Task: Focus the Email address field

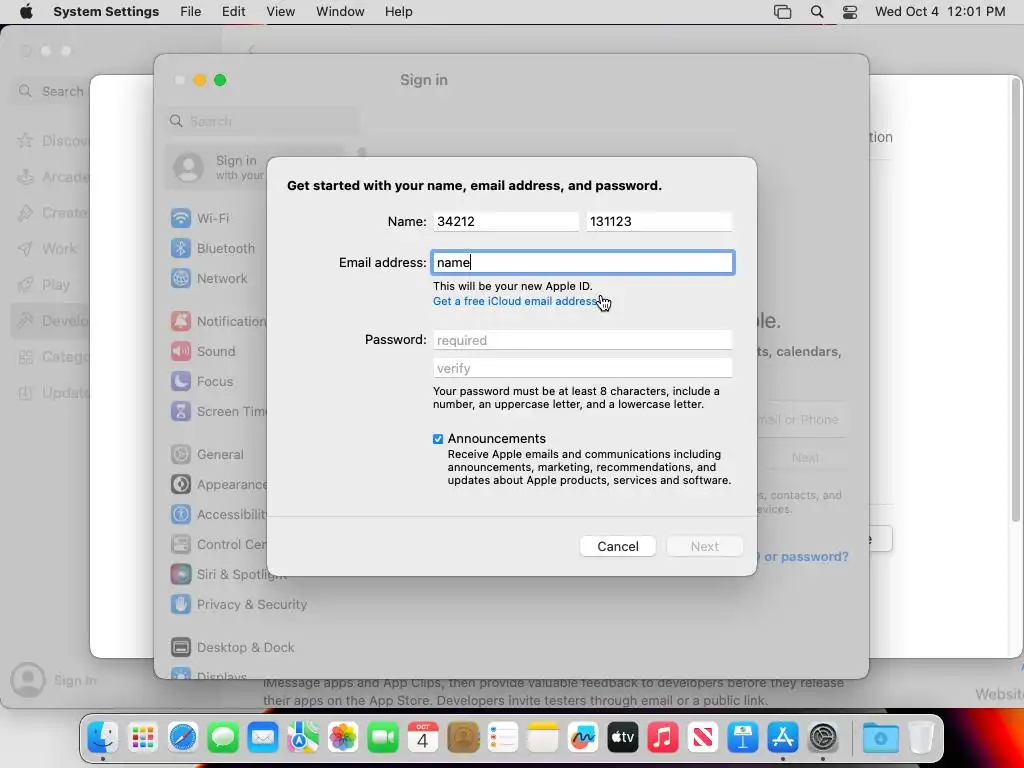Action: (583, 263)
